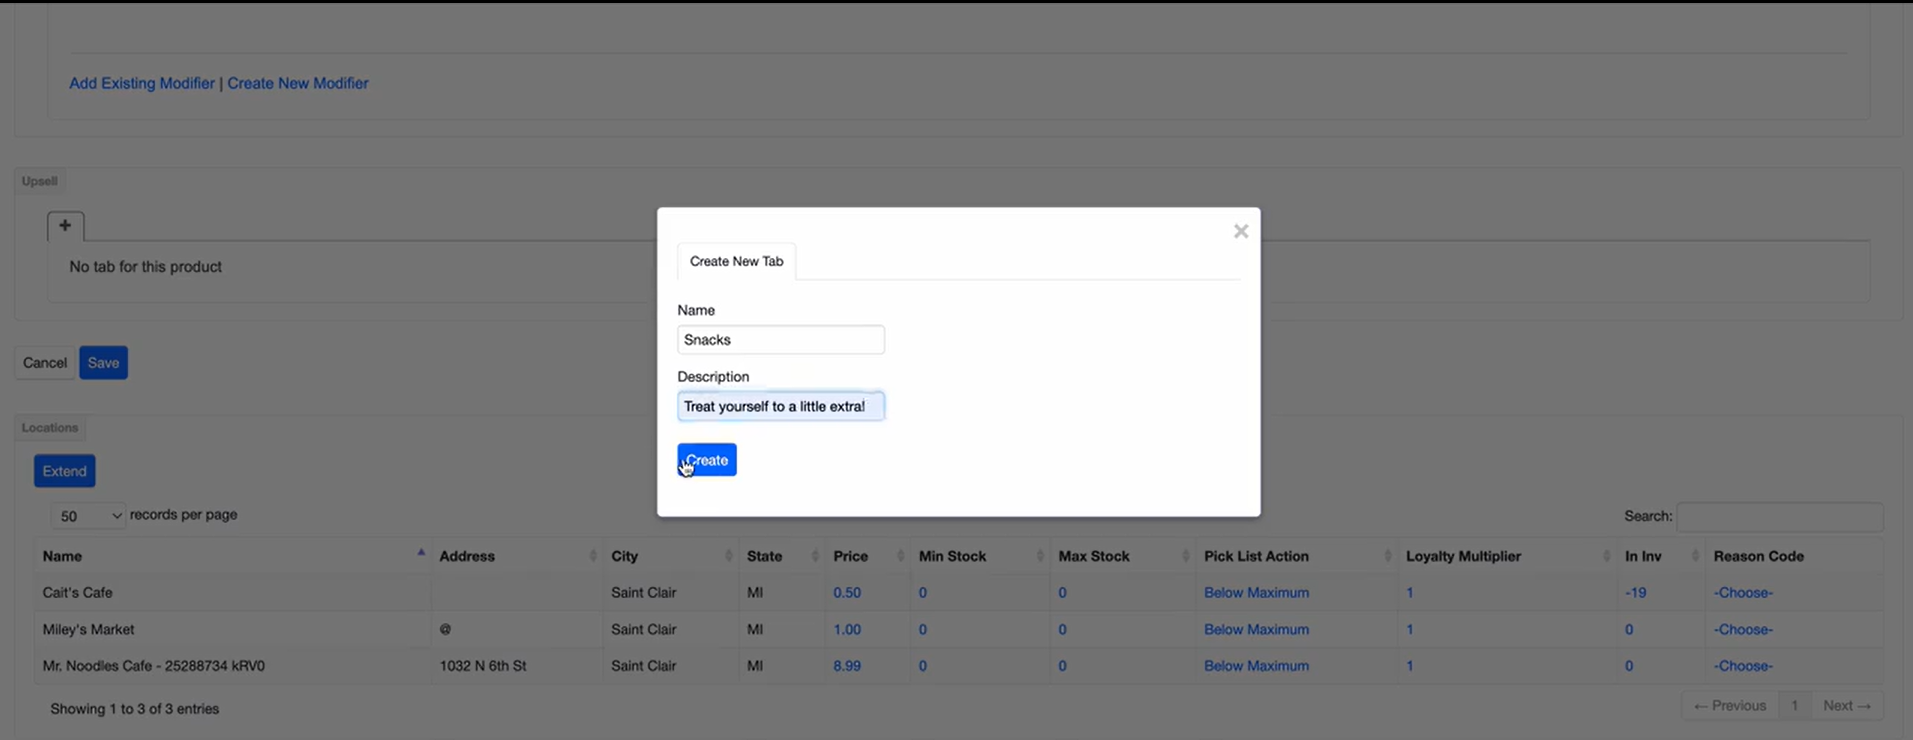Screen dimensions: 1913x740
Task: Click the Create button in dialog
Action: tap(707, 460)
